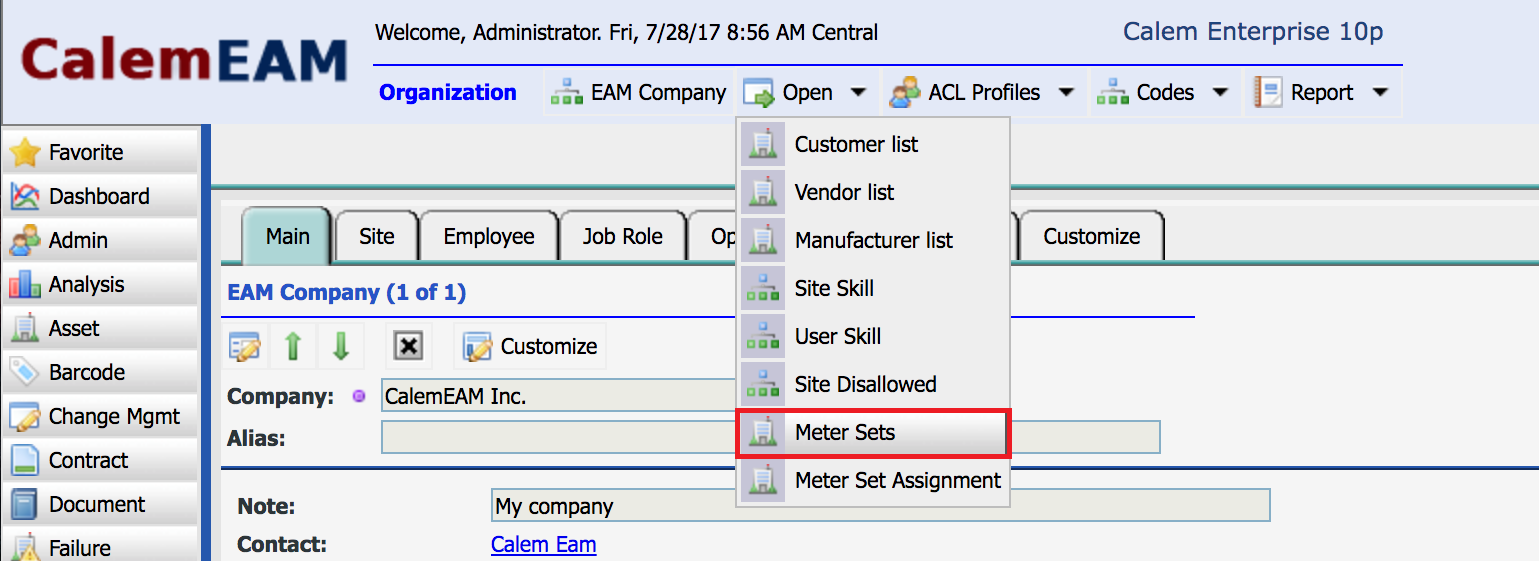Select User Skill menu entry
This screenshot has width=1539, height=561.
point(873,337)
